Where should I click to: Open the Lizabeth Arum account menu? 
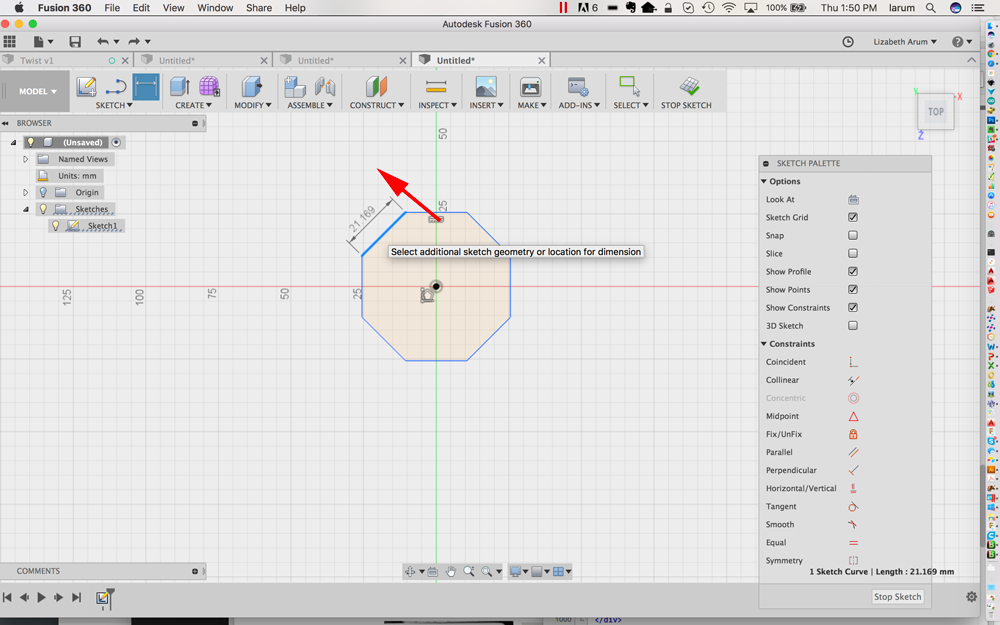pyautogui.click(x=905, y=41)
